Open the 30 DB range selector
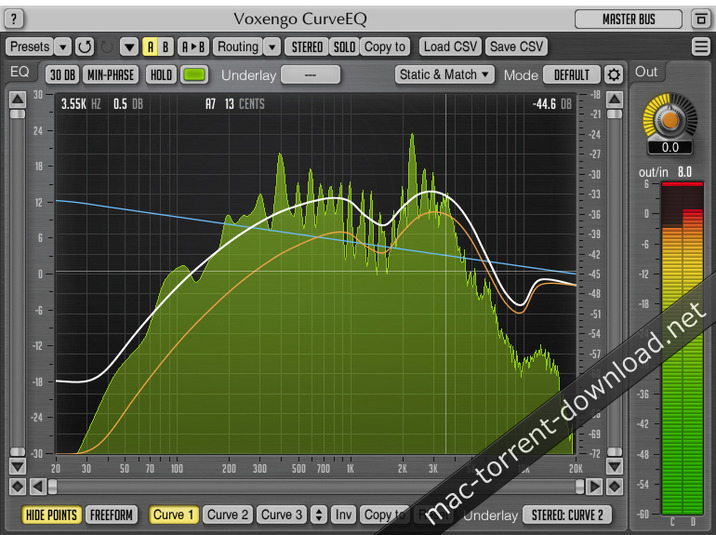The width and height of the screenshot is (716, 535). point(63,74)
